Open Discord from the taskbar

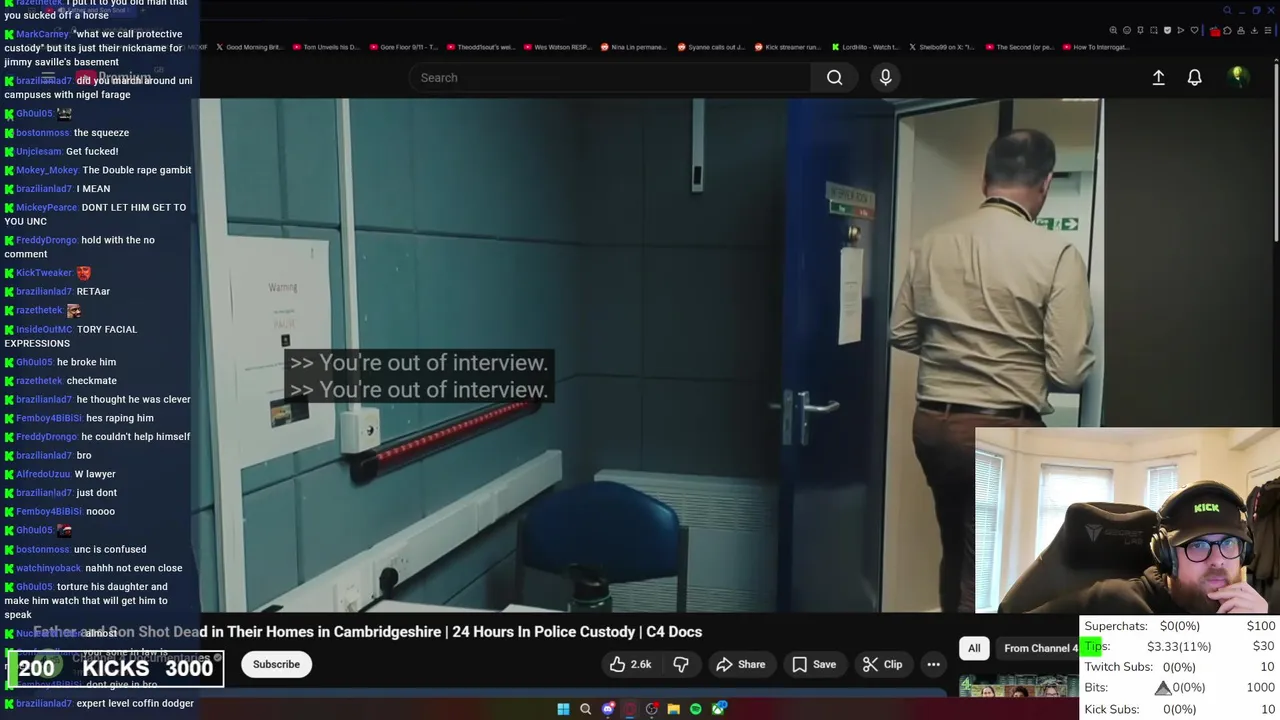(x=608, y=709)
